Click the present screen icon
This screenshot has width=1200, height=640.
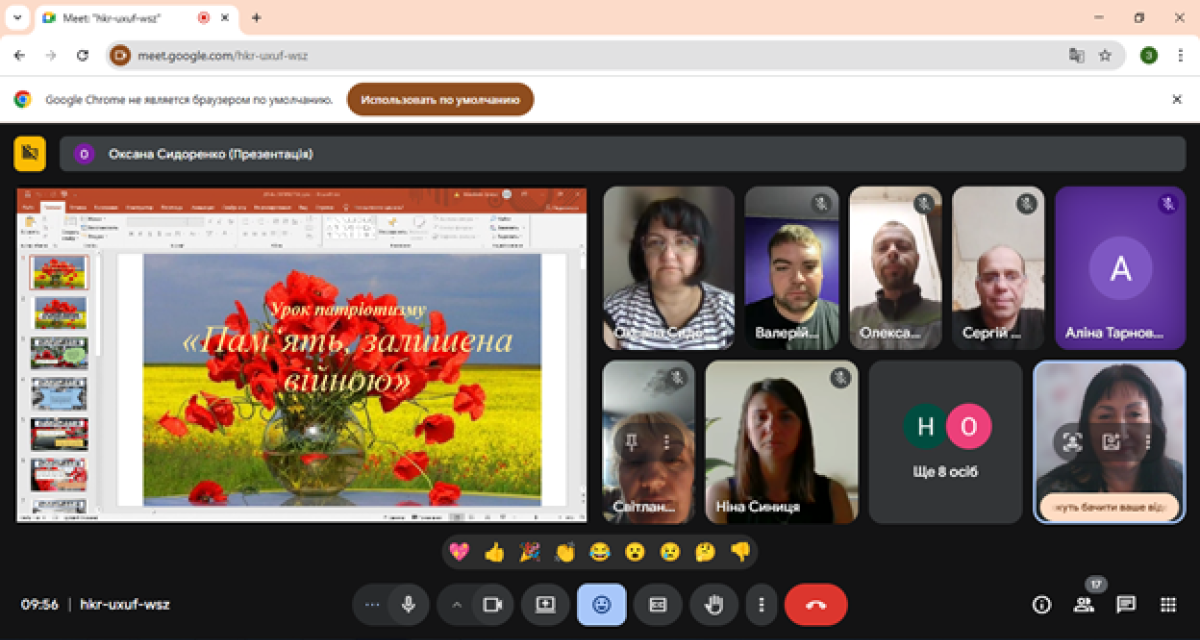point(545,605)
